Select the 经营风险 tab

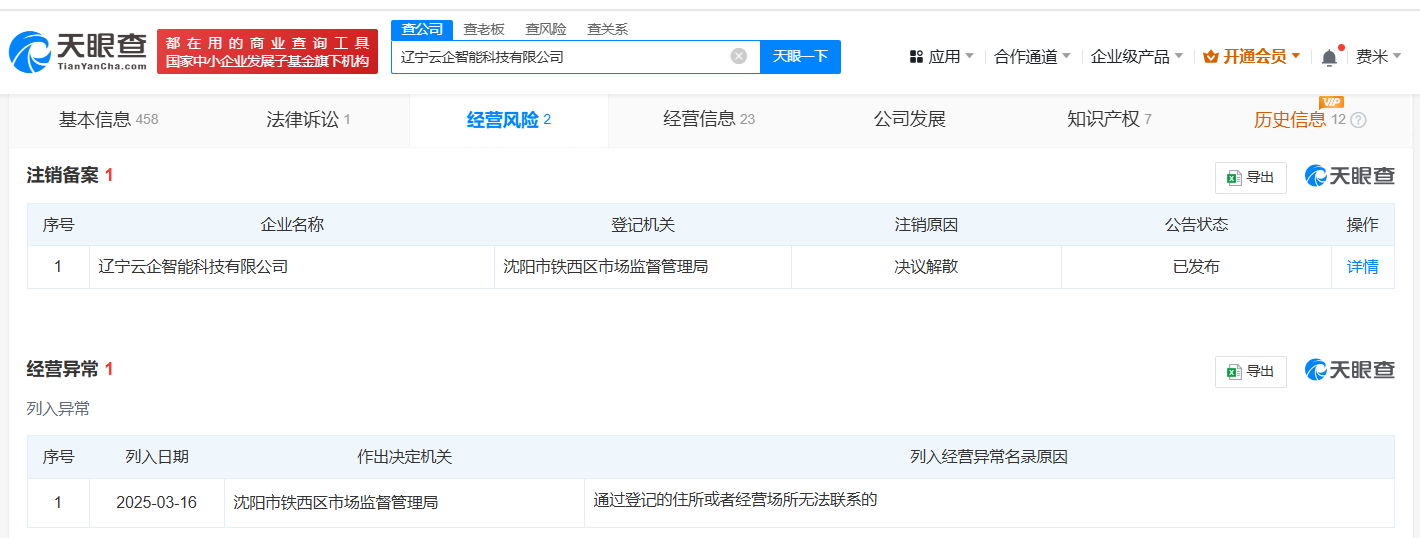509,120
